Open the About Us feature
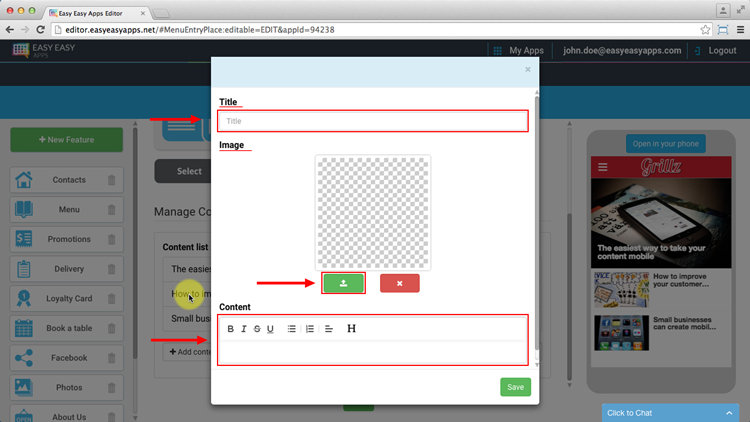The height and width of the screenshot is (422, 750). (66, 415)
